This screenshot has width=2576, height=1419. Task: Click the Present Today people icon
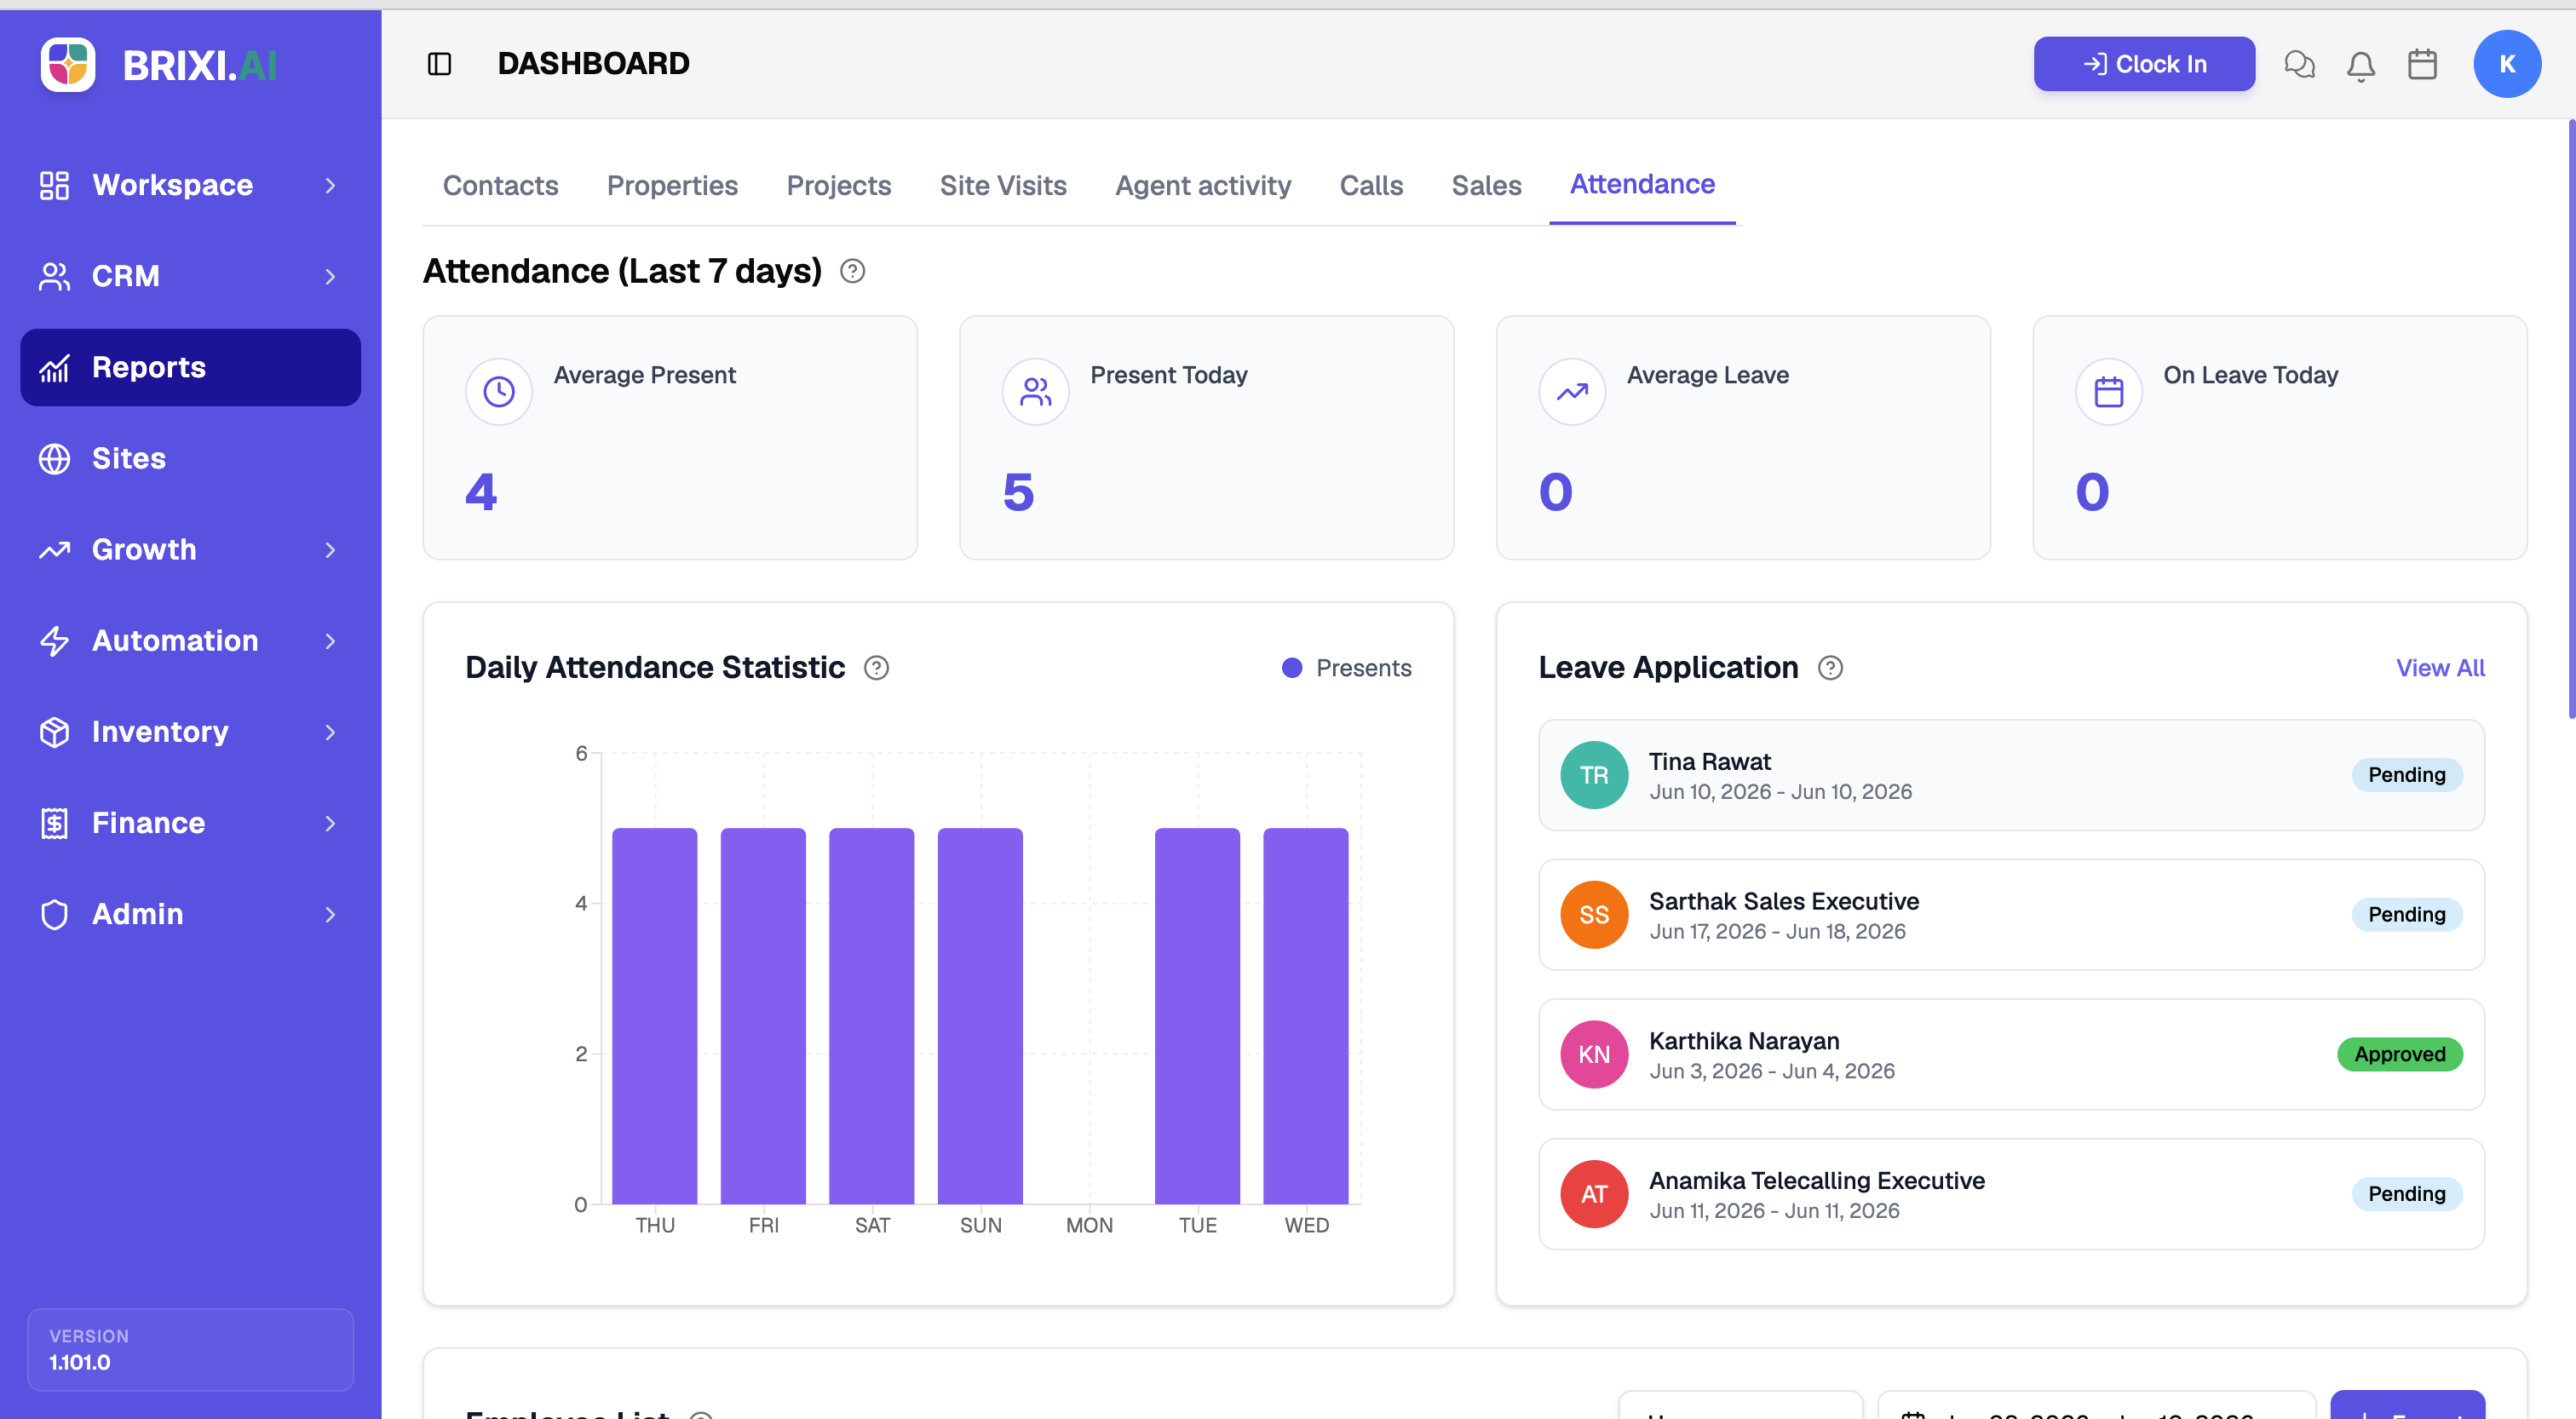point(1036,392)
